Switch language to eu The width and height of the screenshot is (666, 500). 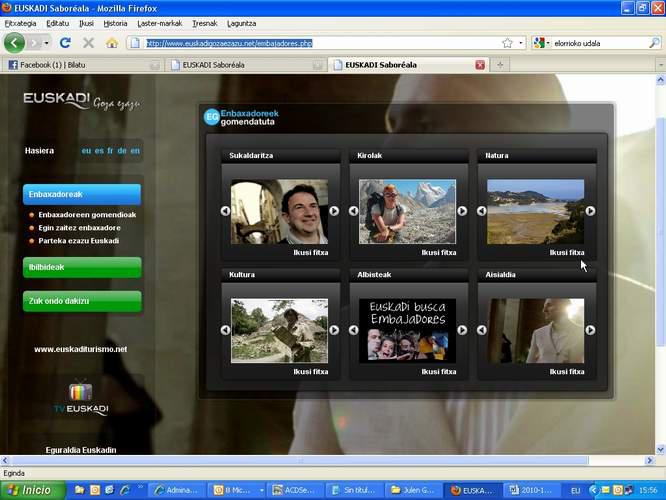(86, 150)
